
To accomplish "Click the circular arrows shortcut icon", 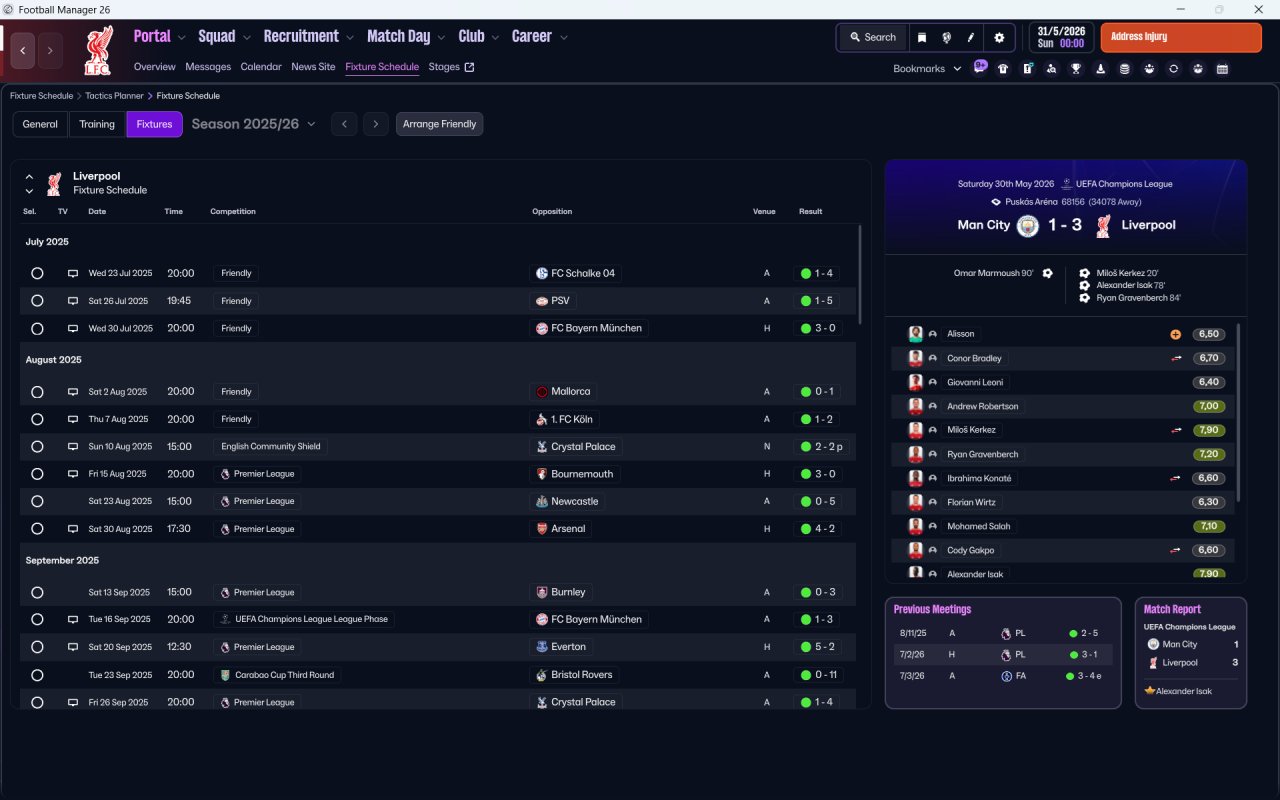I will click(x=1173, y=69).
